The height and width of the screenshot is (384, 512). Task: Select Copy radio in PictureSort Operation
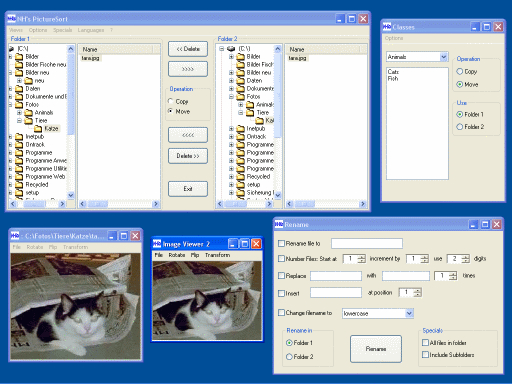point(171,101)
